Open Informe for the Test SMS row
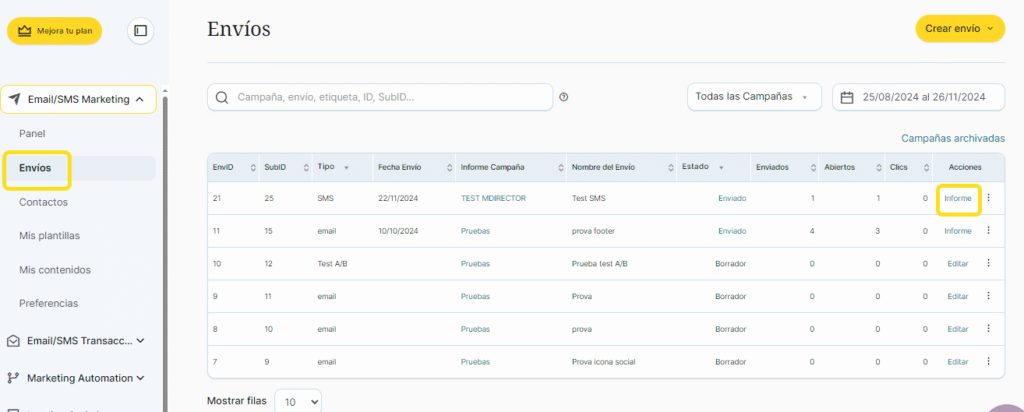 tap(957, 198)
